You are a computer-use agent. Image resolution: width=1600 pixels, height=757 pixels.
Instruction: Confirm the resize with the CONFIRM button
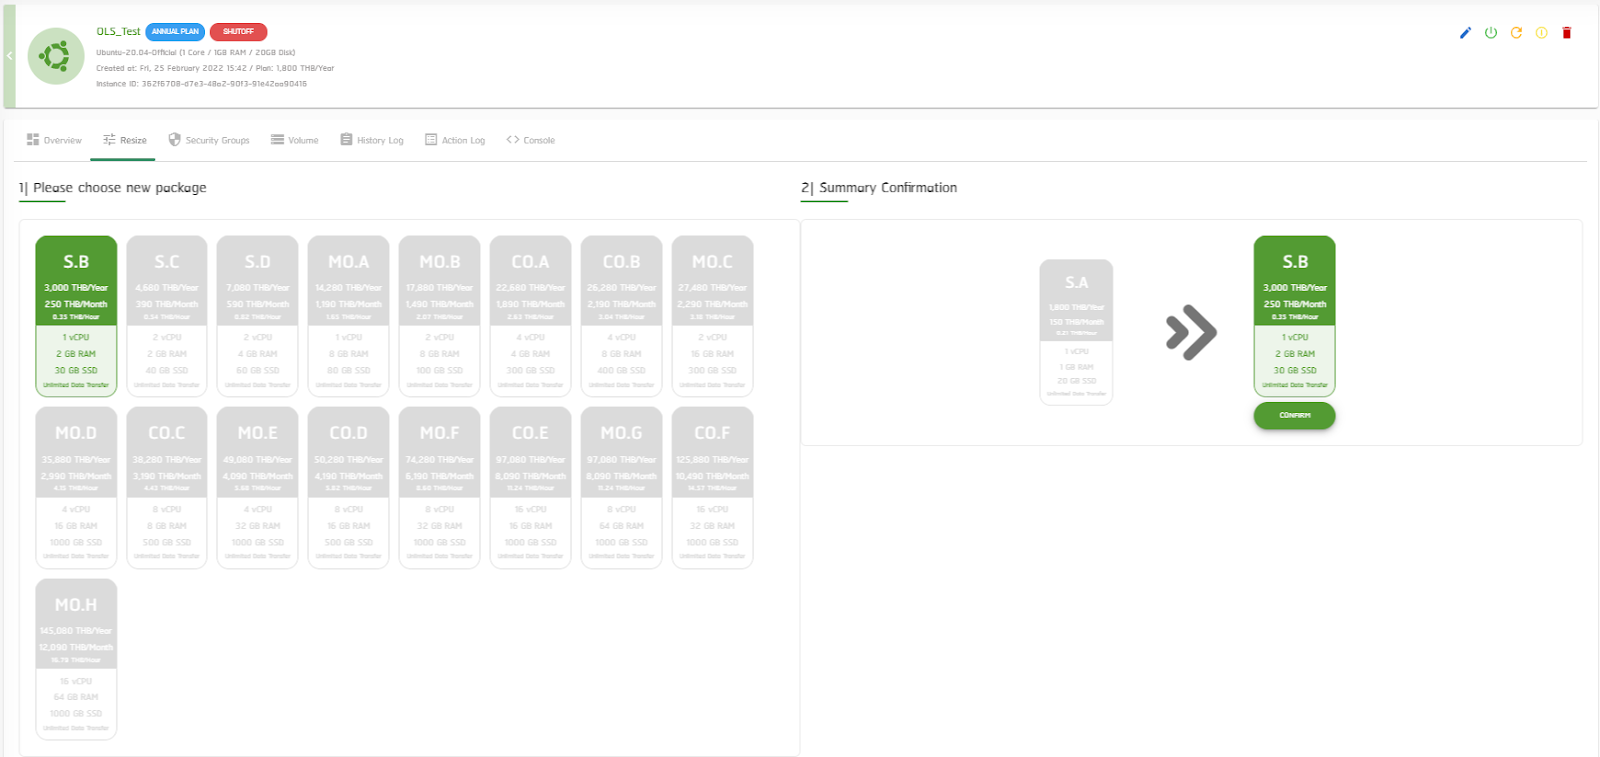point(1295,415)
